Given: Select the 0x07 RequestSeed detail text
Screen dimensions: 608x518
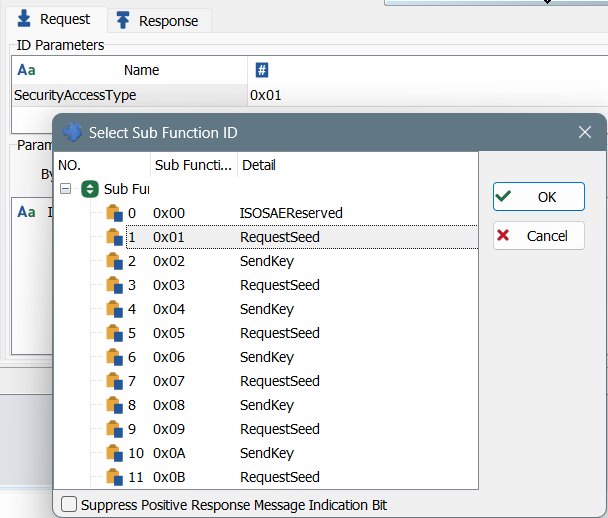Looking at the screenshot, I should point(280,382).
